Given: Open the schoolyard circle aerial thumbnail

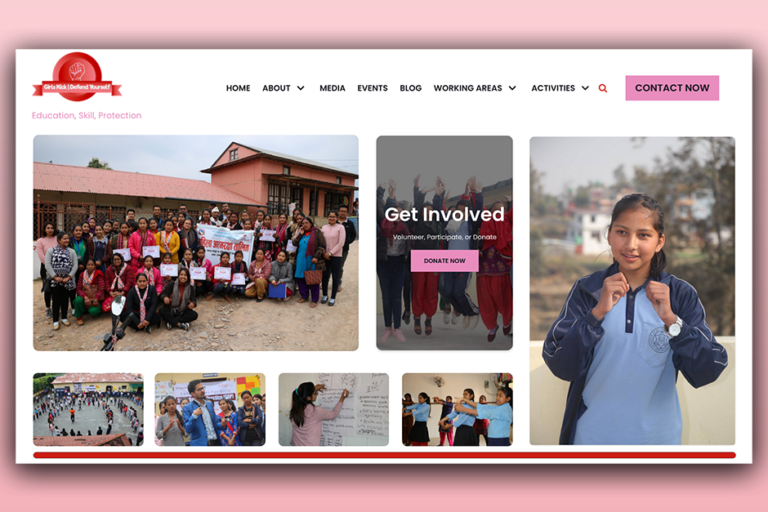Looking at the screenshot, I should coord(88,410).
